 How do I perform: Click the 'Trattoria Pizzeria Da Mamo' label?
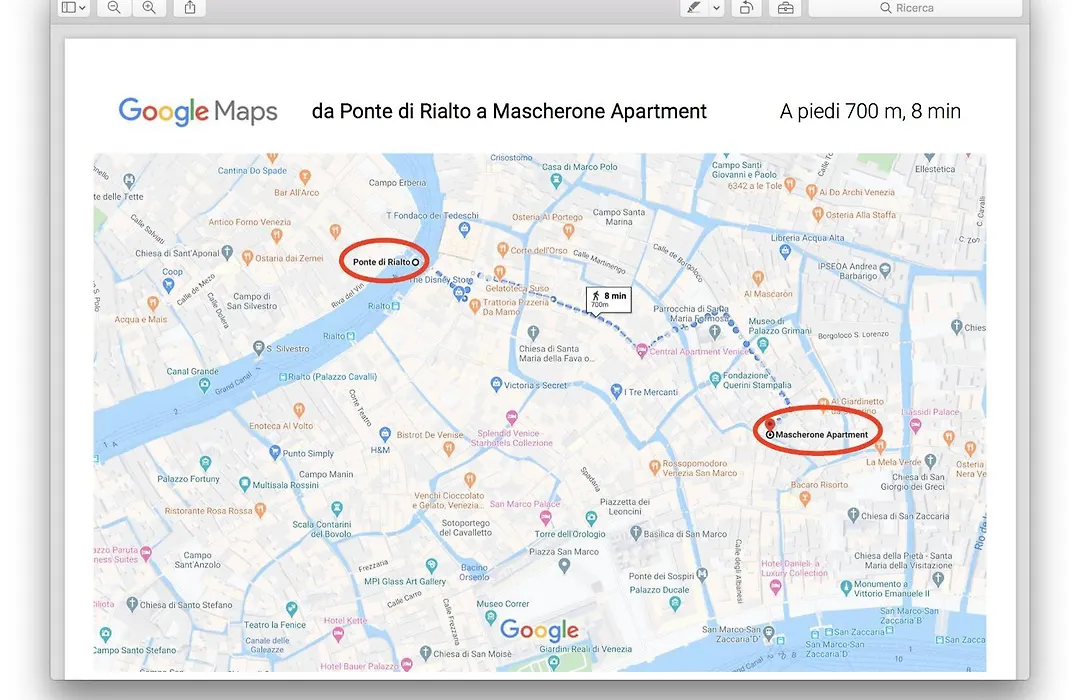click(516, 307)
